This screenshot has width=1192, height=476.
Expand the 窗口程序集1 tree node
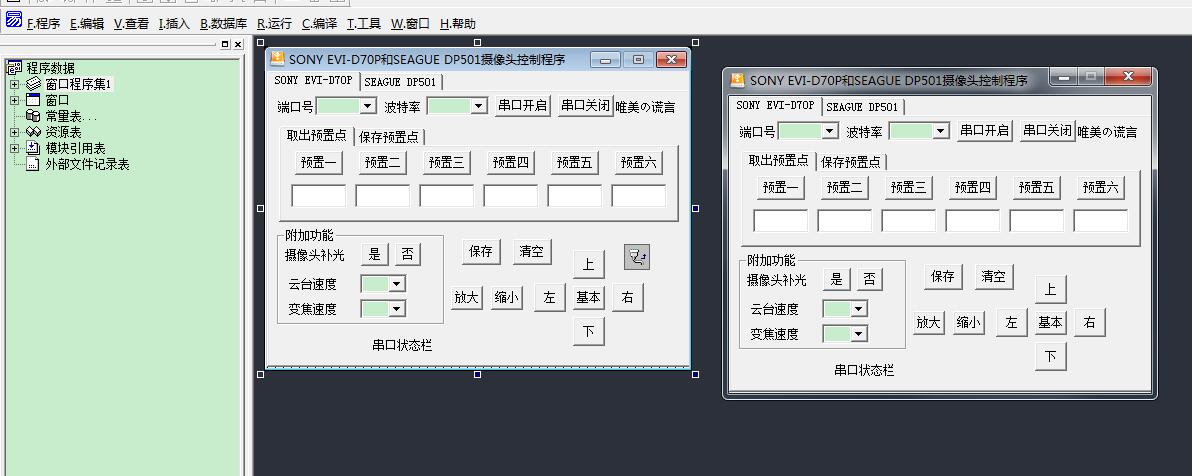(14, 84)
